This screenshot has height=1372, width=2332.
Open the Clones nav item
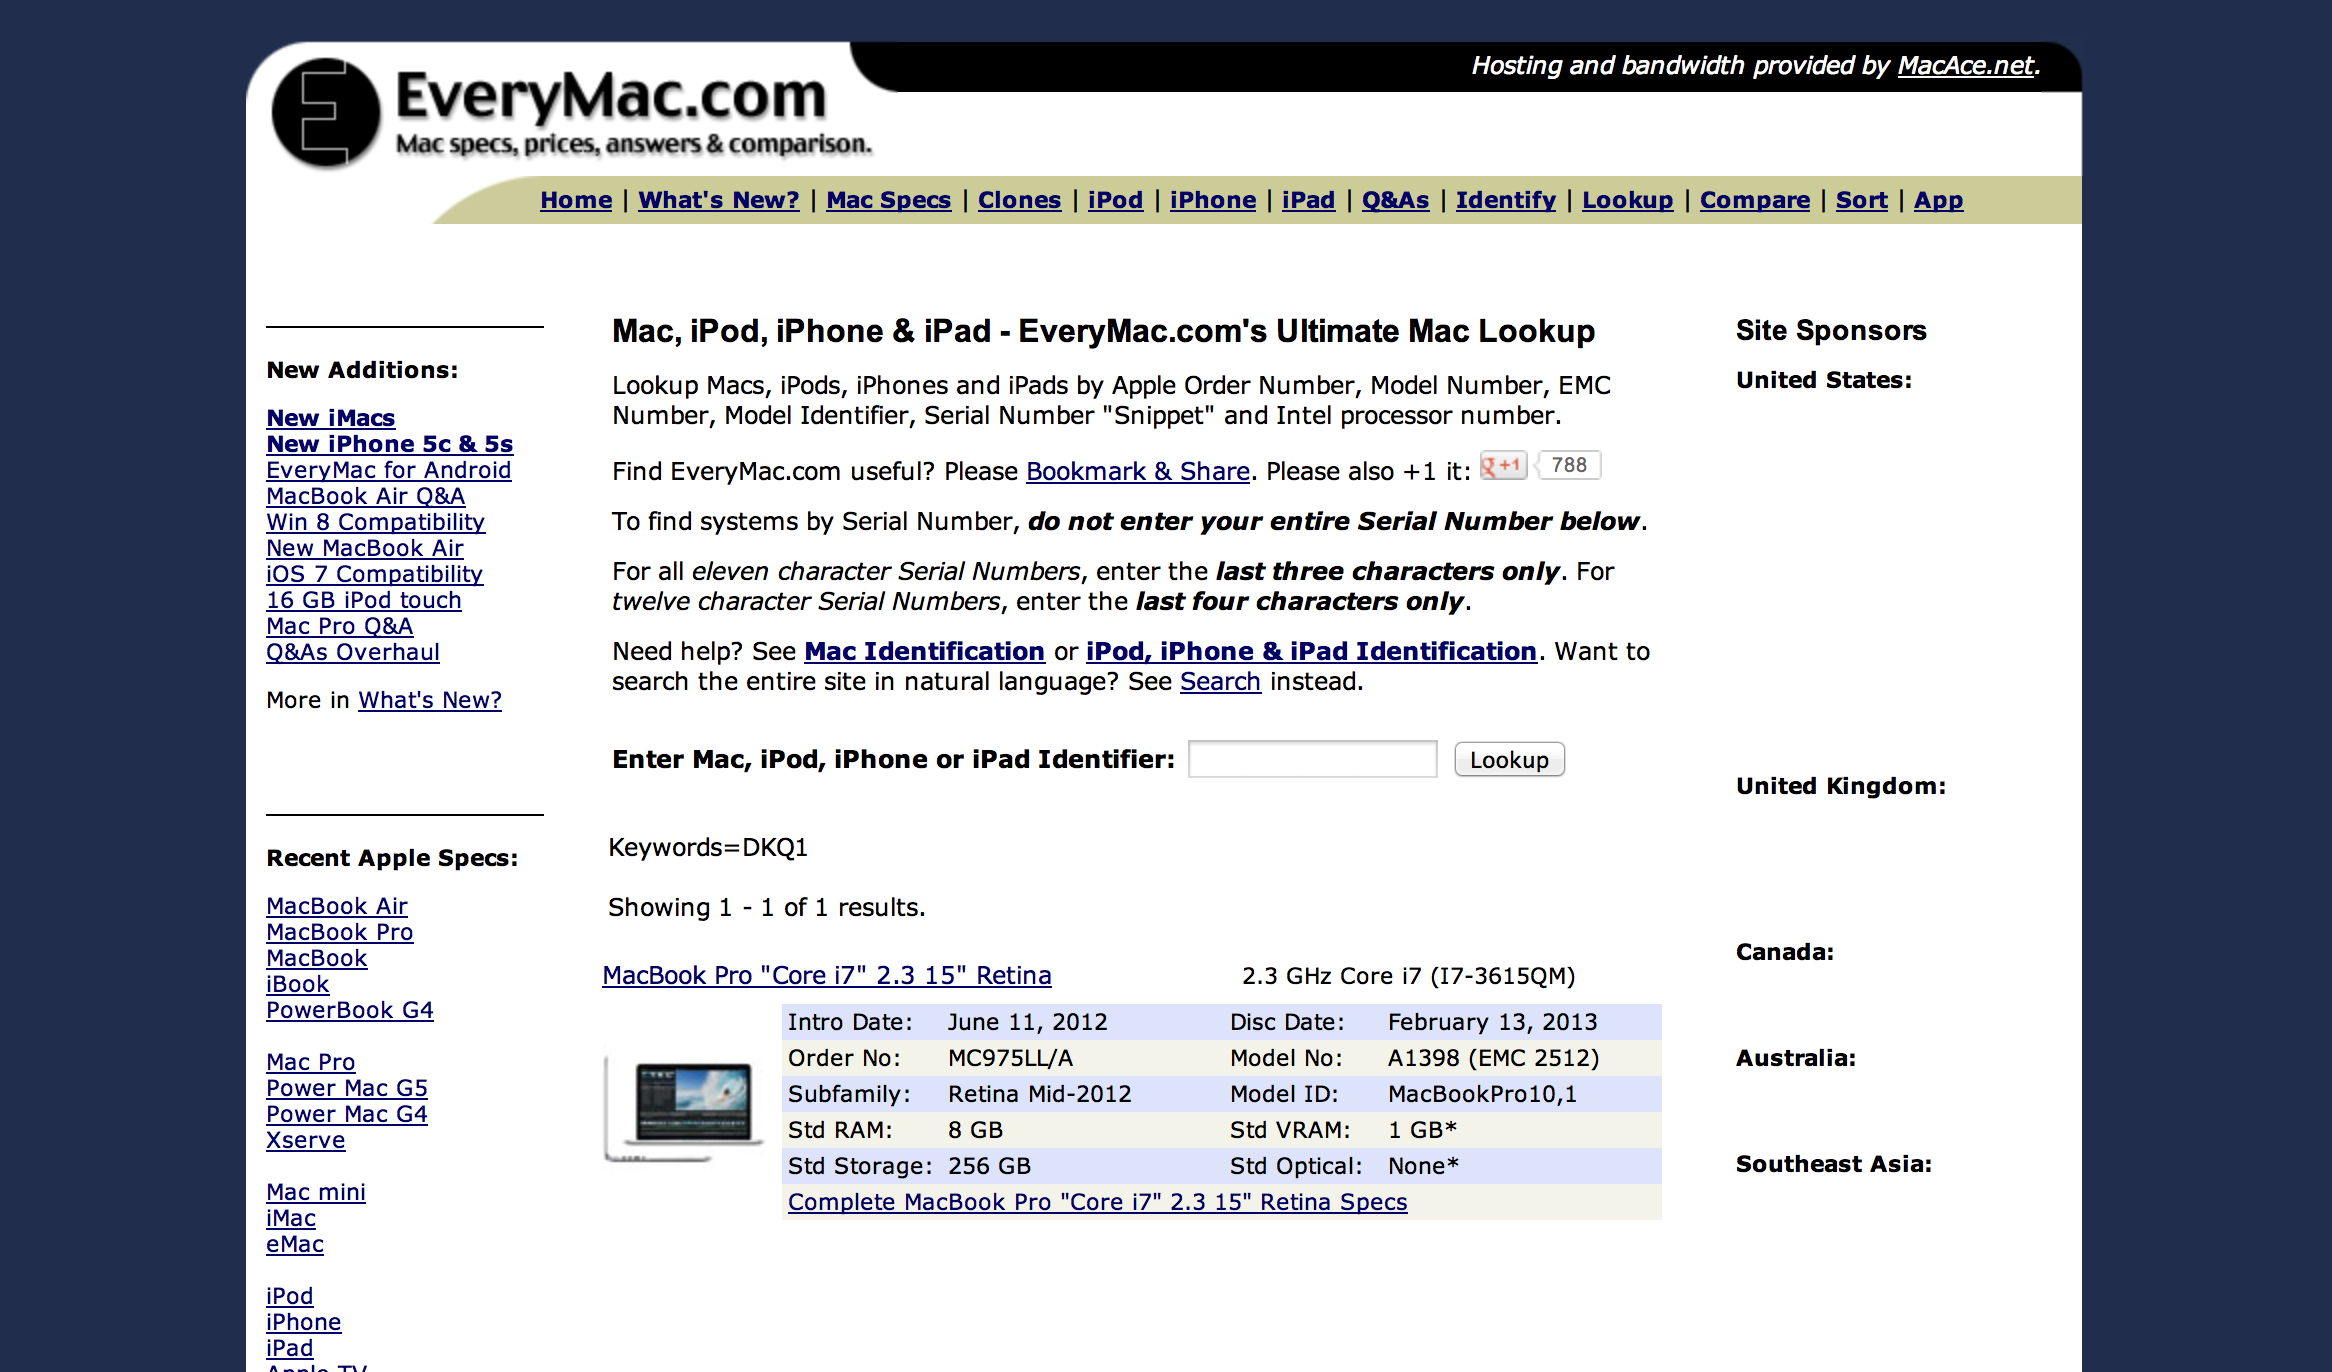click(1019, 200)
